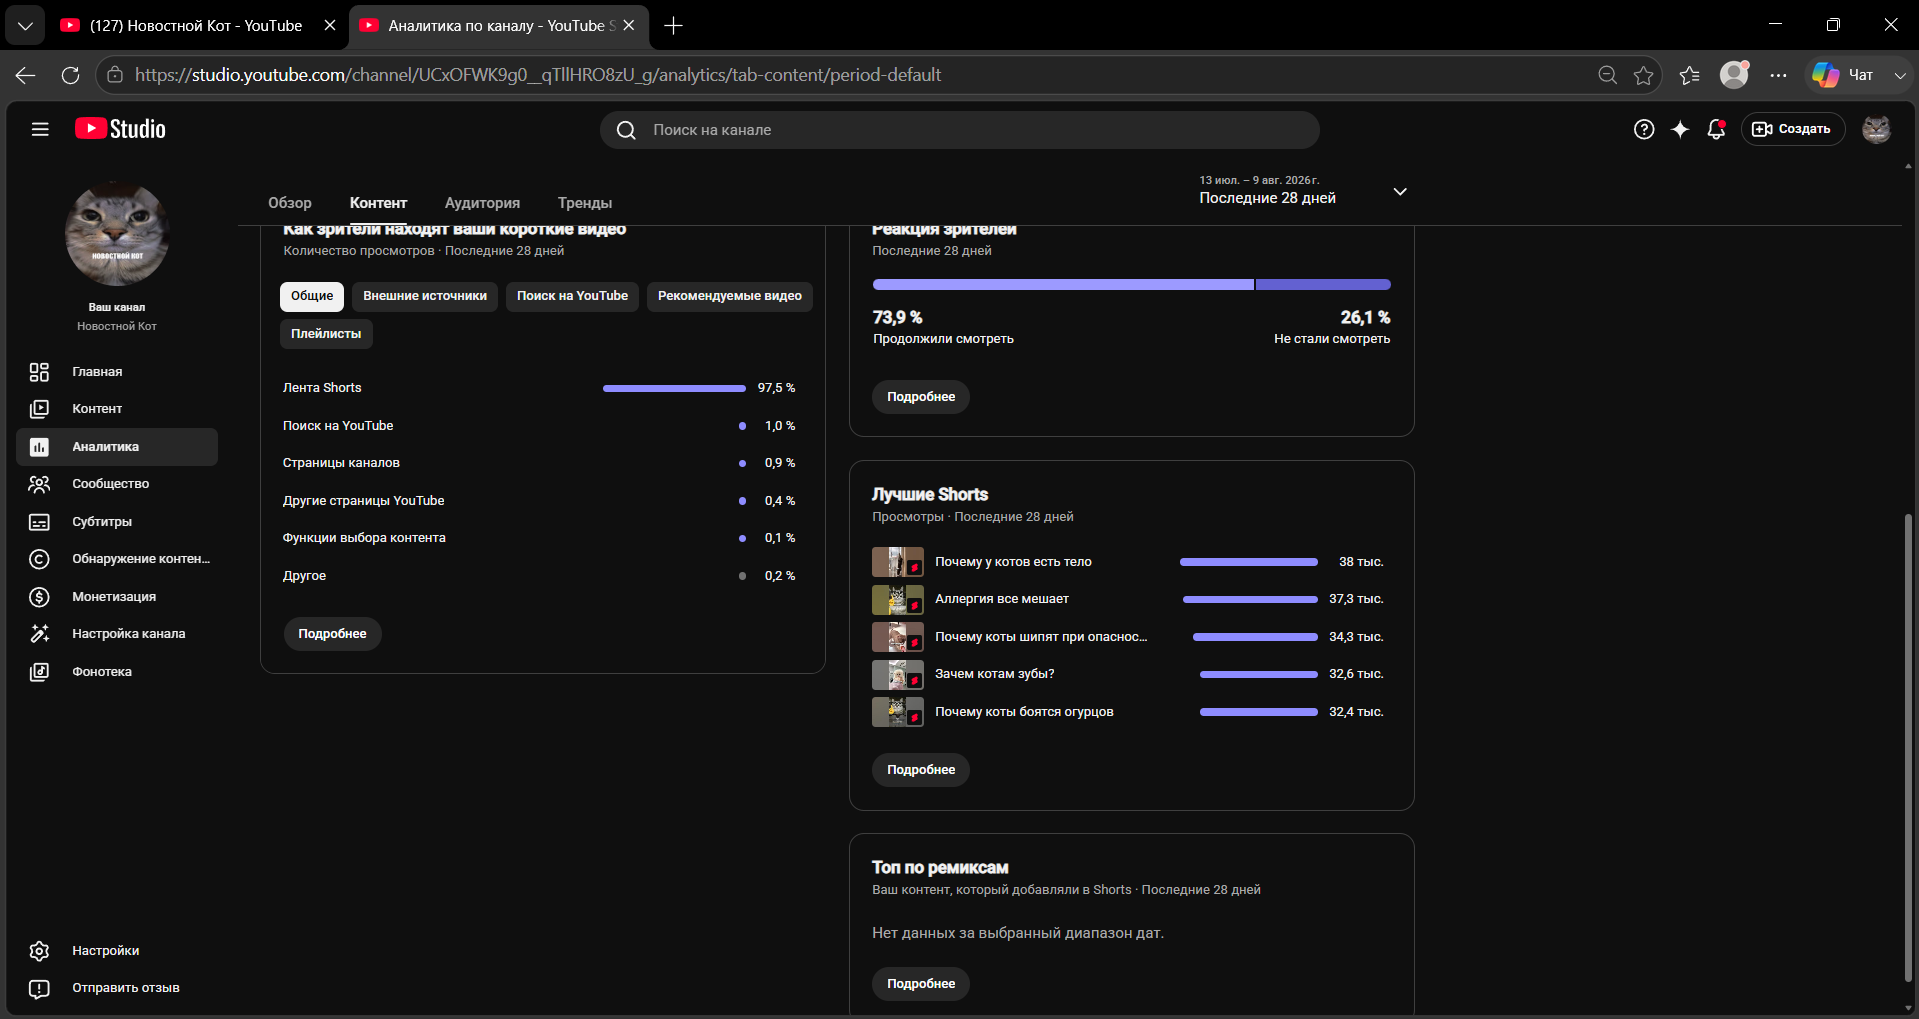The image size is (1919, 1019).
Task: Click the Фонотека audio library icon
Action: pos(39,672)
